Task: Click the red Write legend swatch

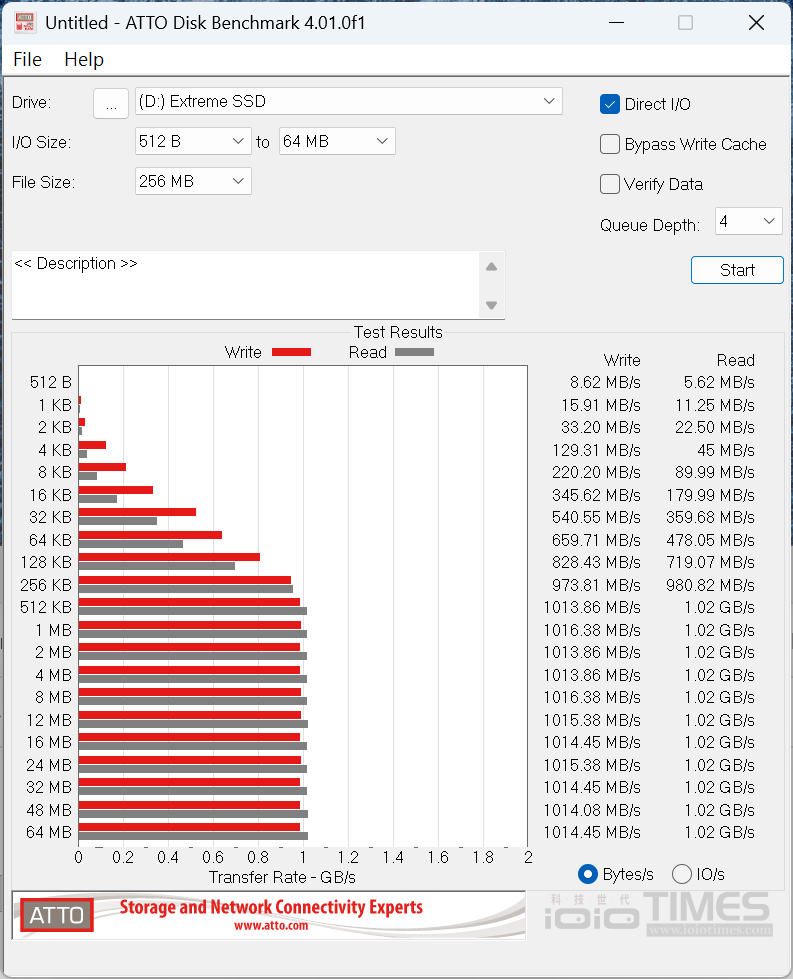Action: pyautogui.click(x=292, y=352)
